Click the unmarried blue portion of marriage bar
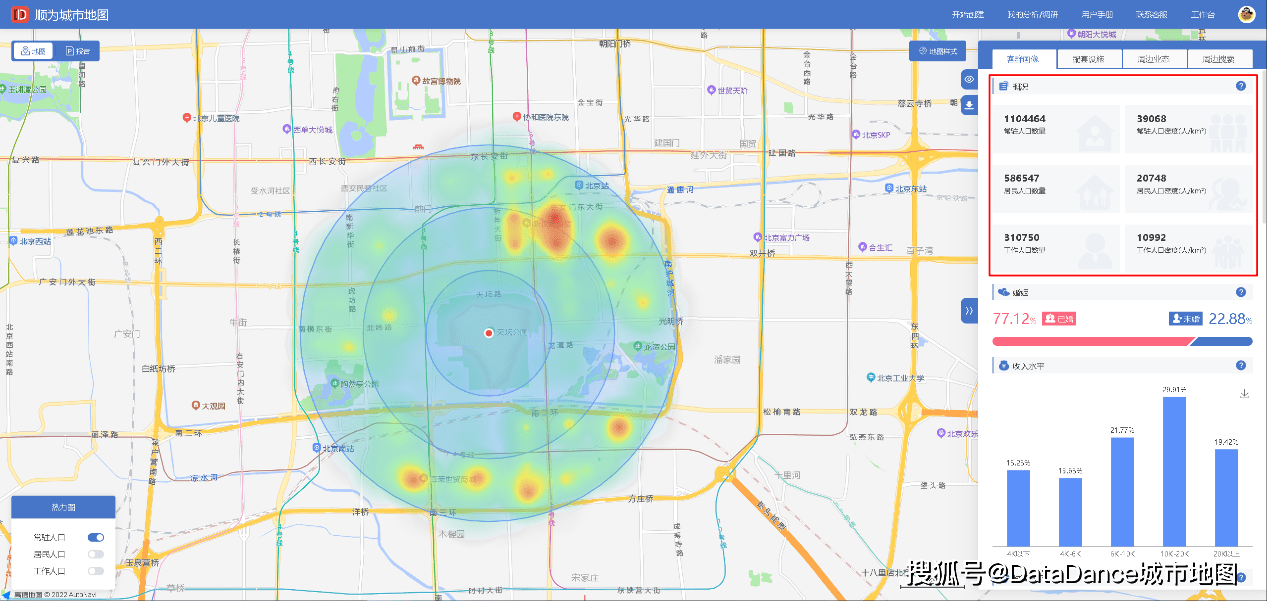Image resolution: width=1267 pixels, height=601 pixels. pos(1221,341)
